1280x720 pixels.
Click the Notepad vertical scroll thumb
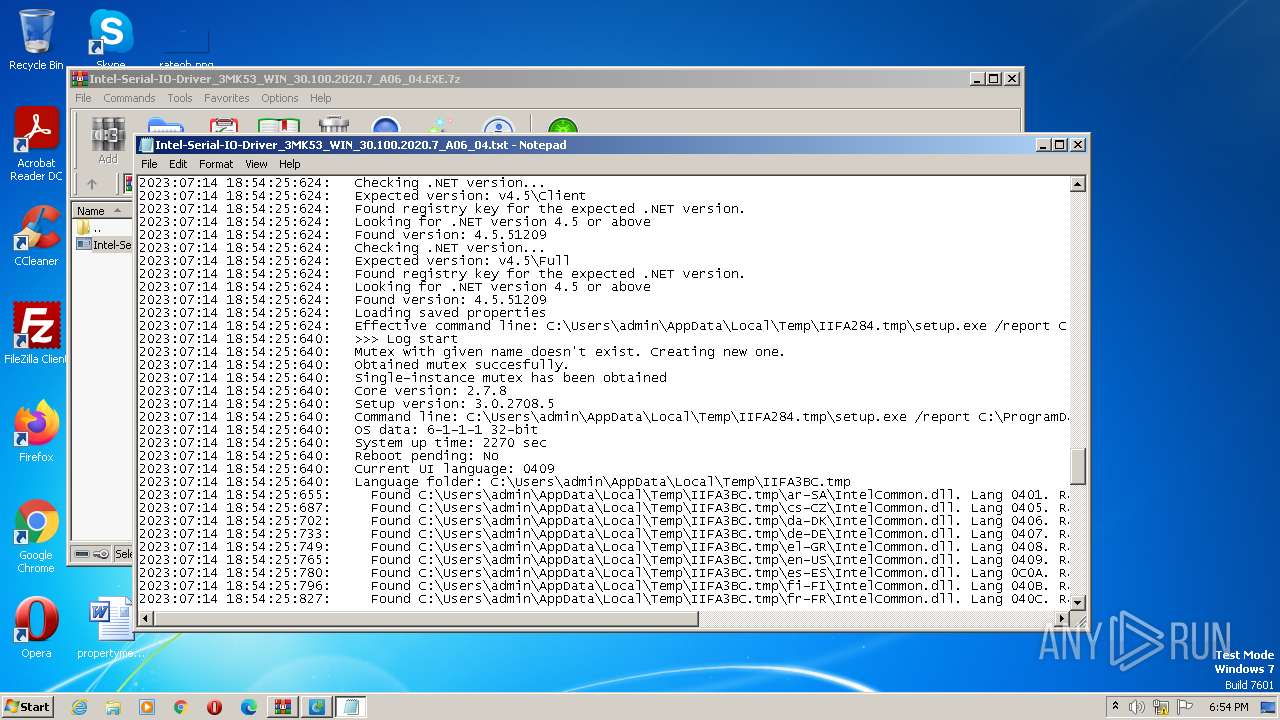tap(1078, 466)
